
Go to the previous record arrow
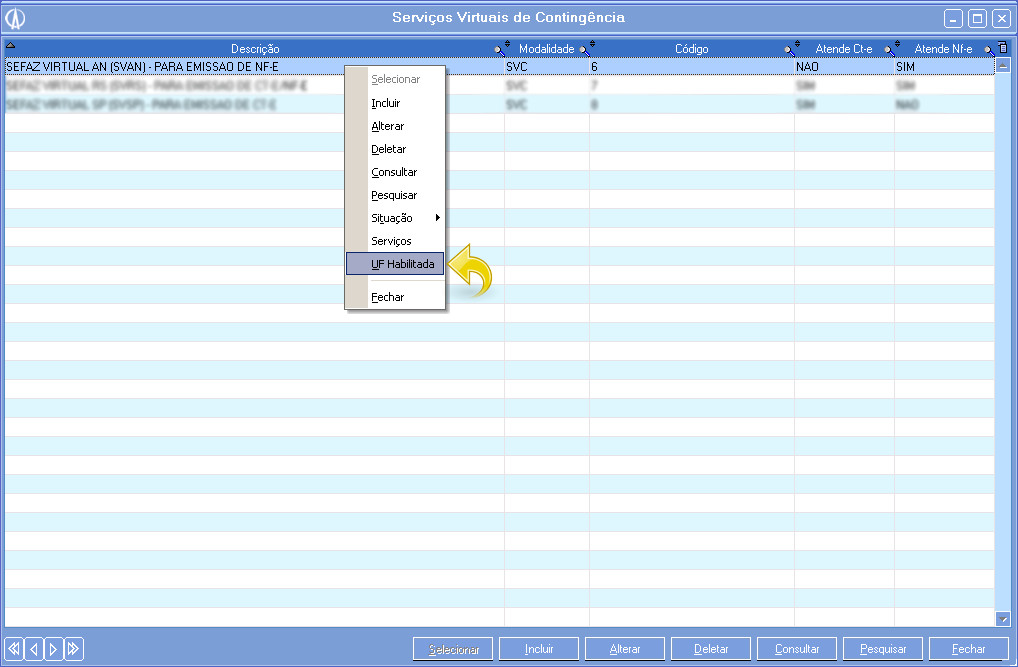coord(34,649)
